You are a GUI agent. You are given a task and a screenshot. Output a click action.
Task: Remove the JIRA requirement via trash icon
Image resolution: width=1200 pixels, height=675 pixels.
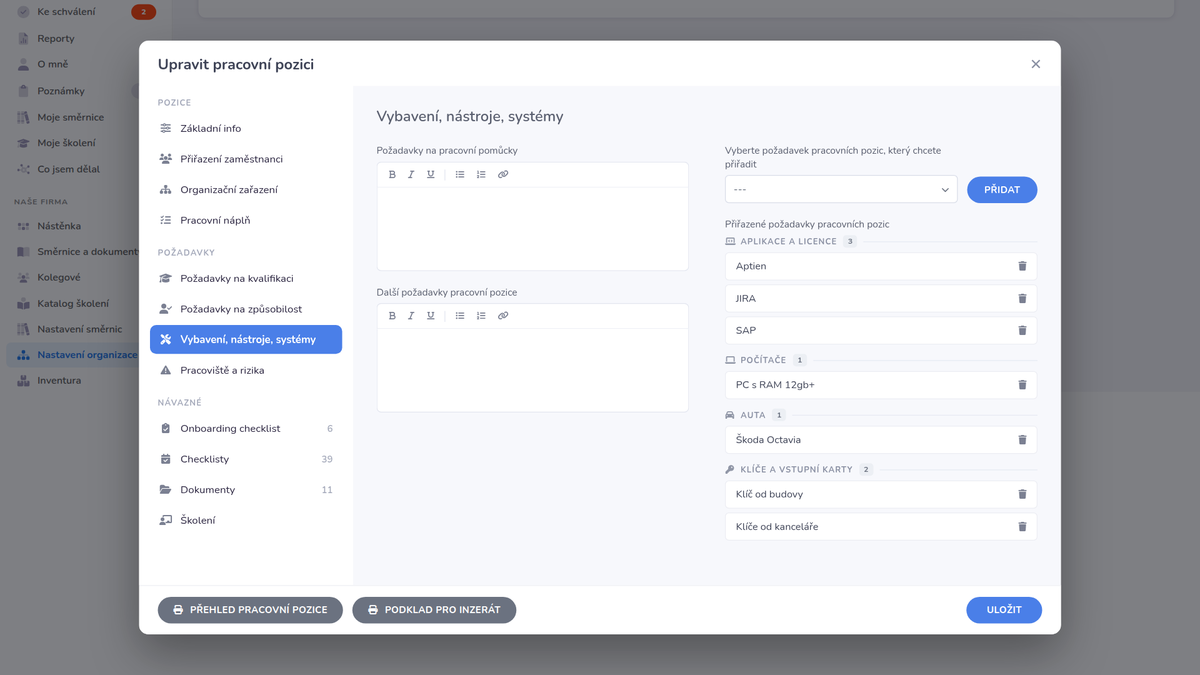click(1022, 298)
